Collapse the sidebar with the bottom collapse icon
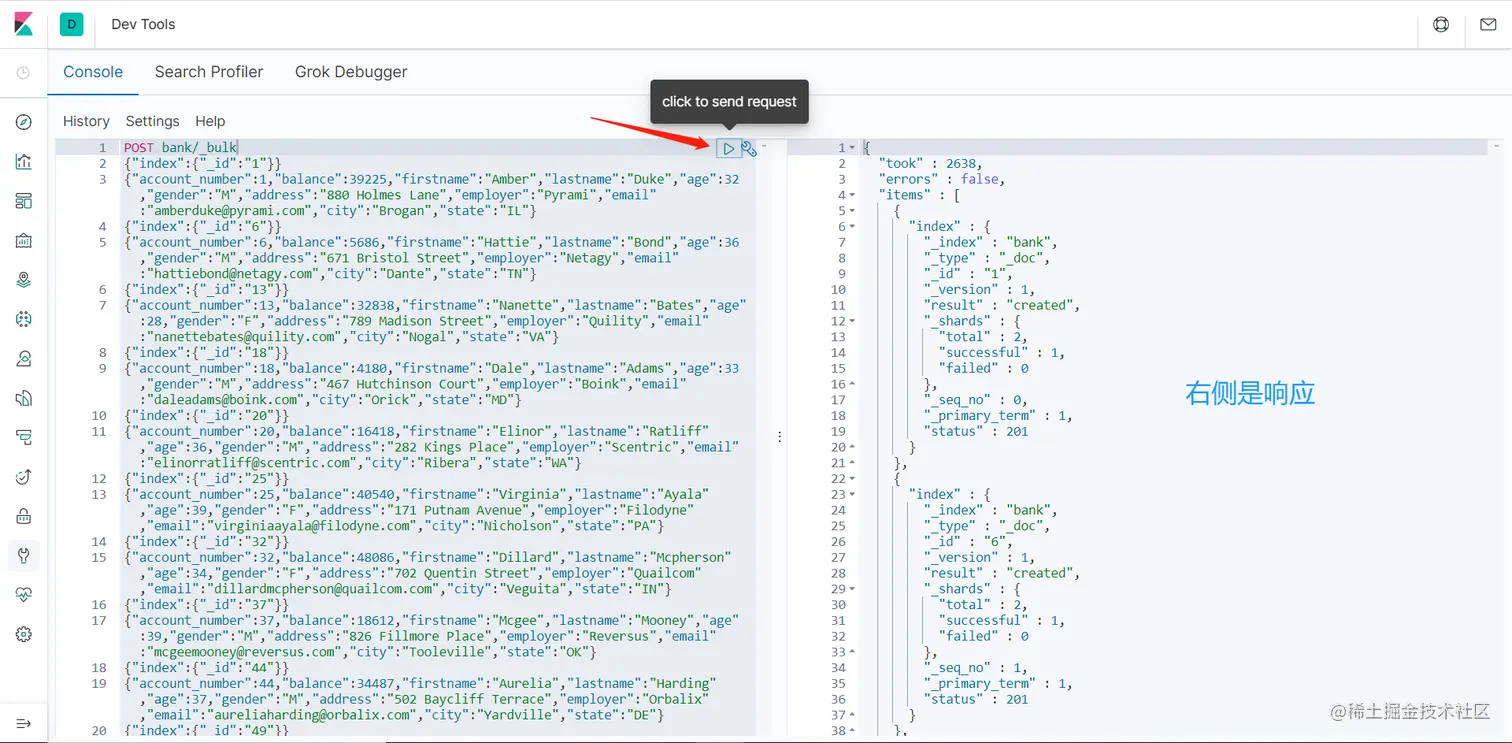1512x743 pixels. tap(24, 722)
